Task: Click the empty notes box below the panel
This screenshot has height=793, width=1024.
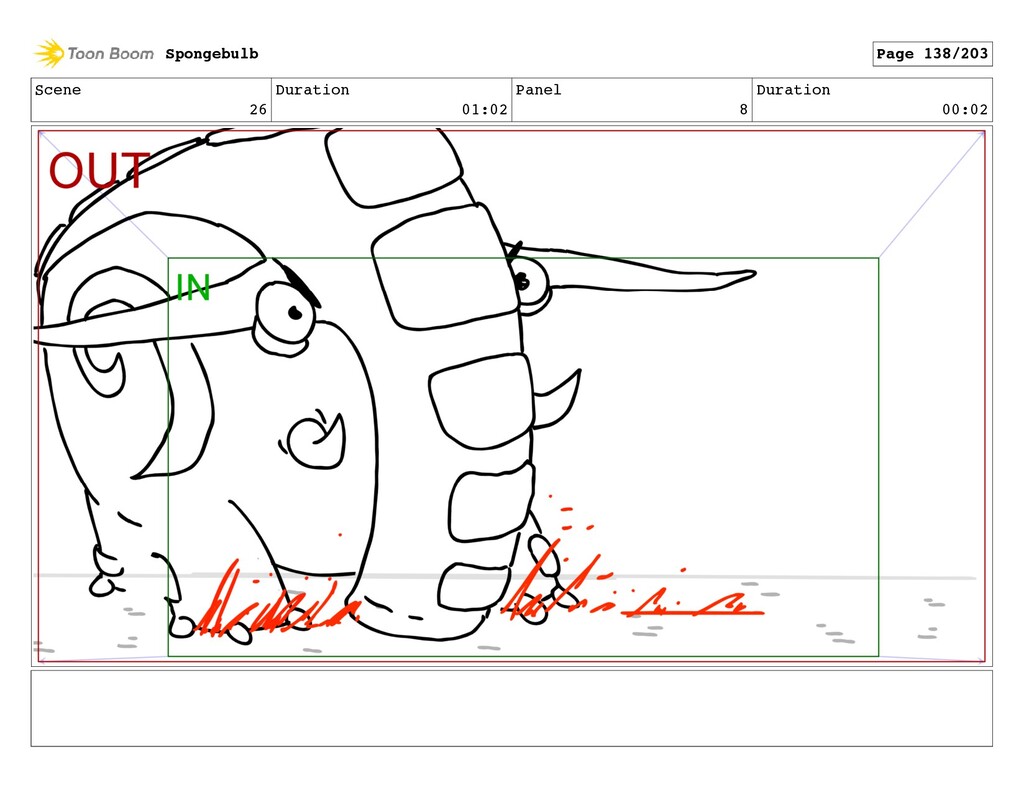Action: pyautogui.click(x=511, y=708)
